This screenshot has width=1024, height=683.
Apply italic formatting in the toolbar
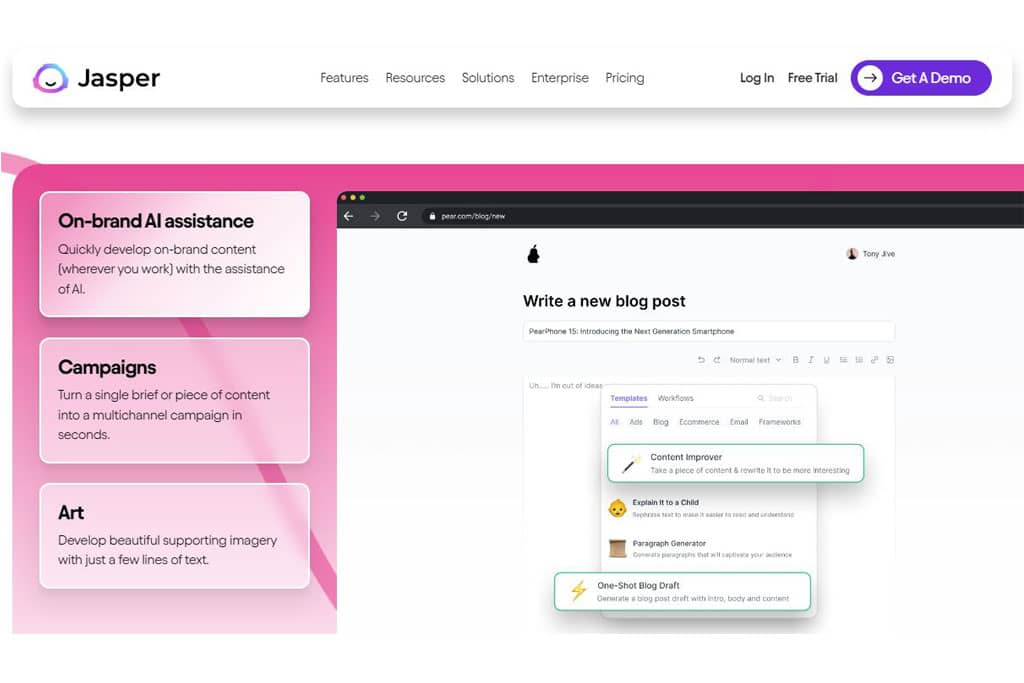click(810, 359)
